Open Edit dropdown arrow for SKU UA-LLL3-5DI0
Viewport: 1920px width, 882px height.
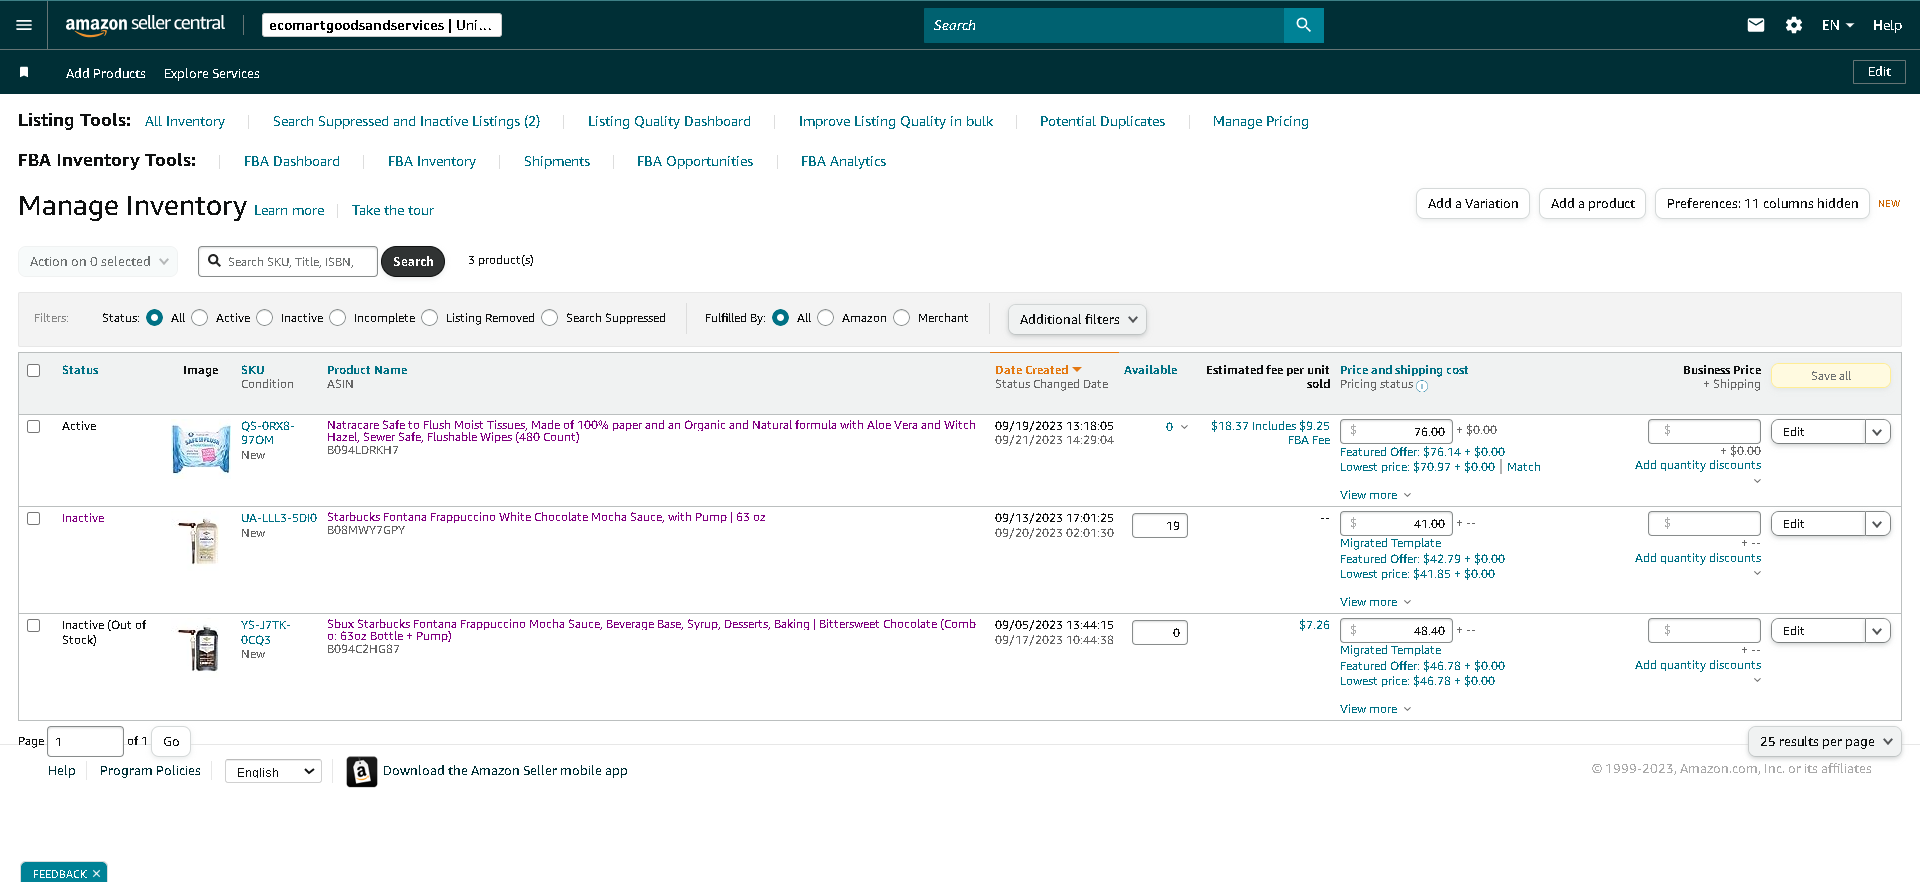(1877, 524)
